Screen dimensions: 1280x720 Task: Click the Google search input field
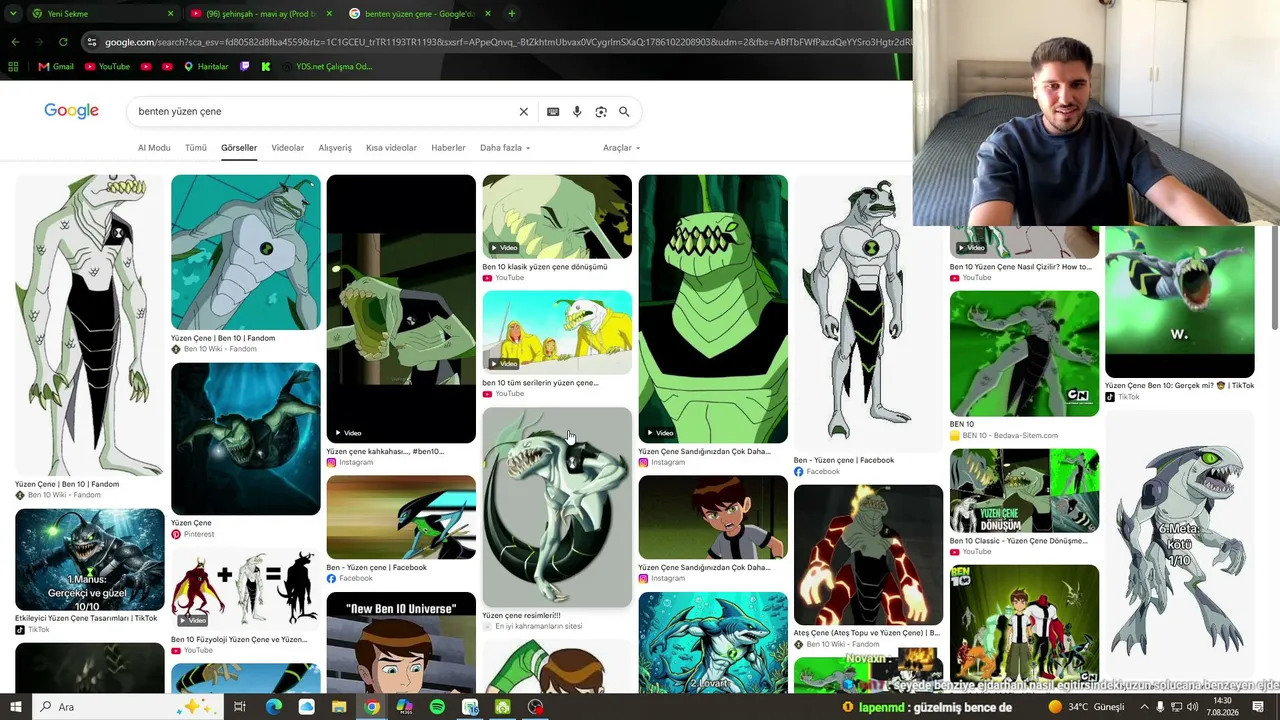pyautogui.click(x=325, y=112)
